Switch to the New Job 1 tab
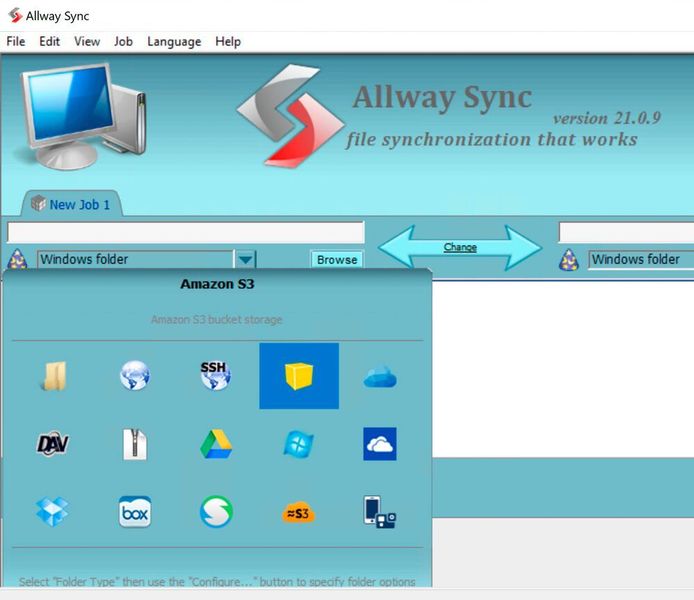Image resolution: width=694 pixels, height=600 pixels. [x=72, y=204]
